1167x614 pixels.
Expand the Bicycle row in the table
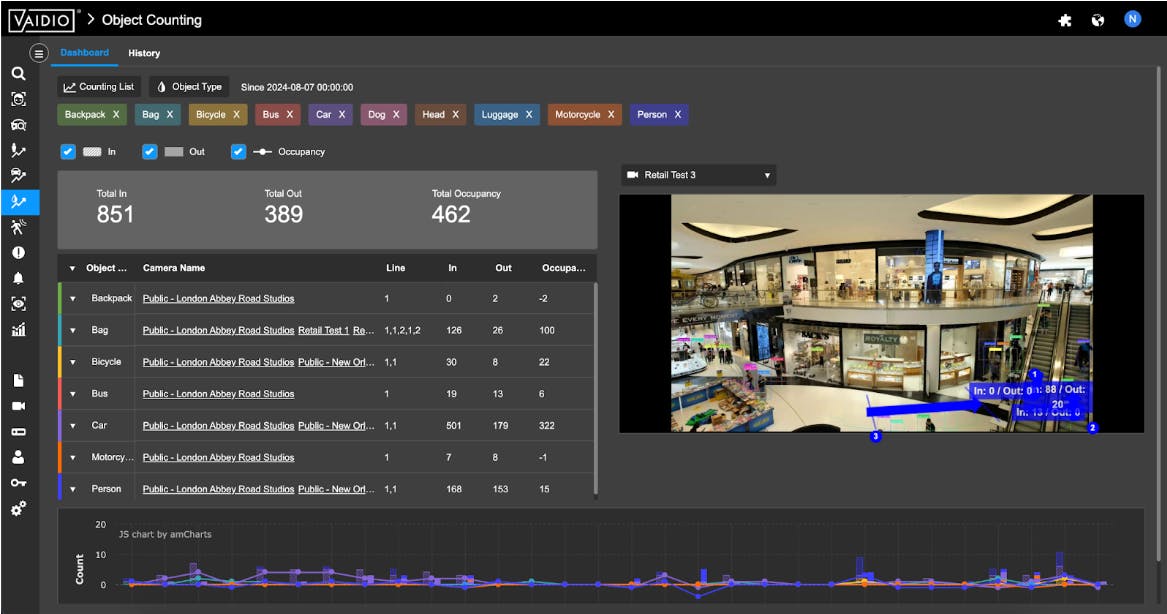tap(73, 362)
